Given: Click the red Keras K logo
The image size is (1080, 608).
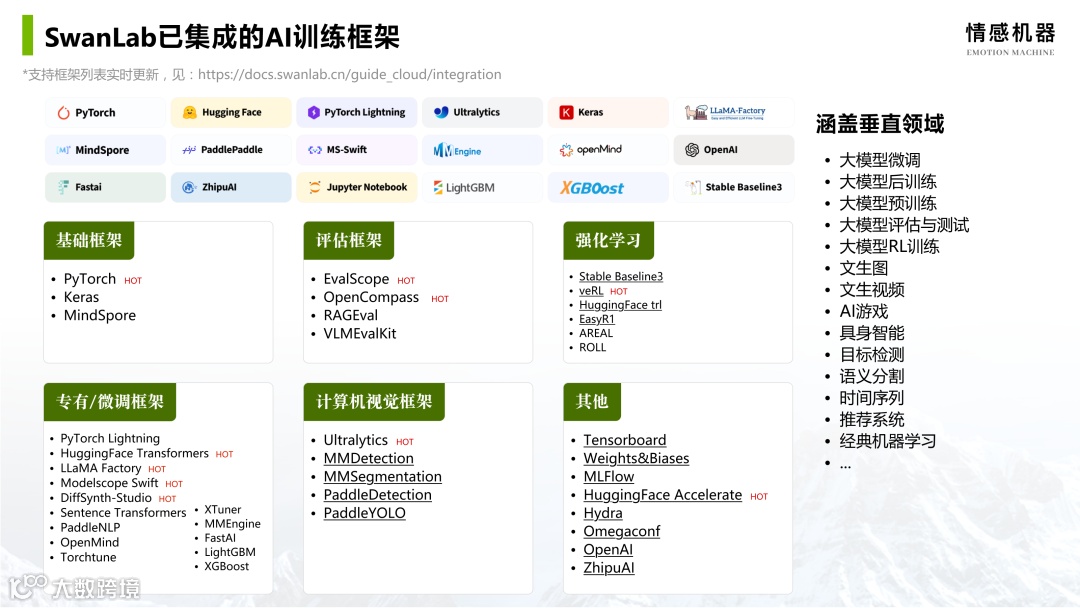Looking at the screenshot, I should tap(566, 112).
